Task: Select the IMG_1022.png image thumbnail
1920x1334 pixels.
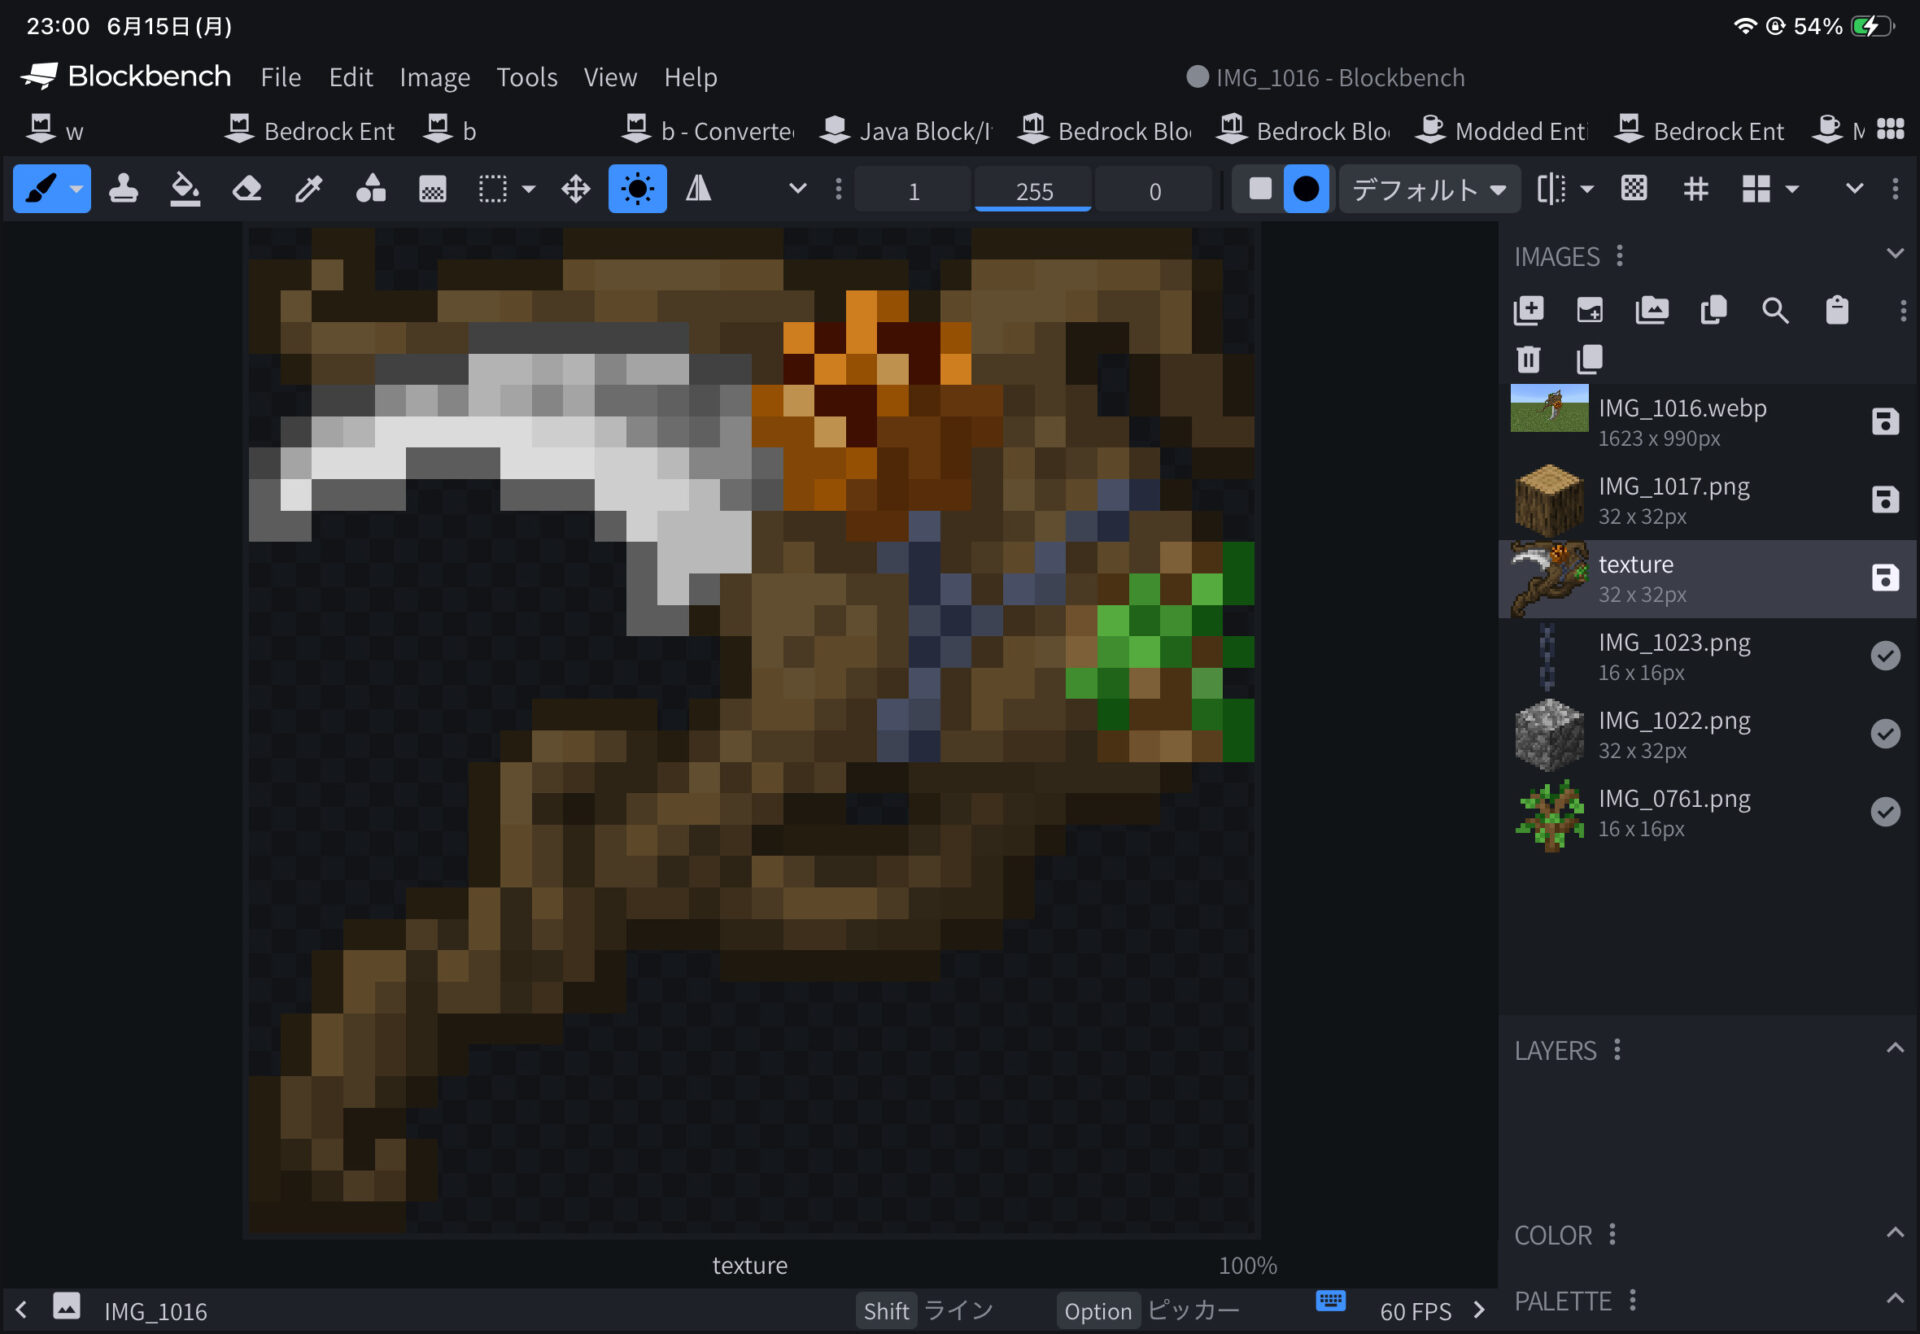Action: (x=1549, y=735)
